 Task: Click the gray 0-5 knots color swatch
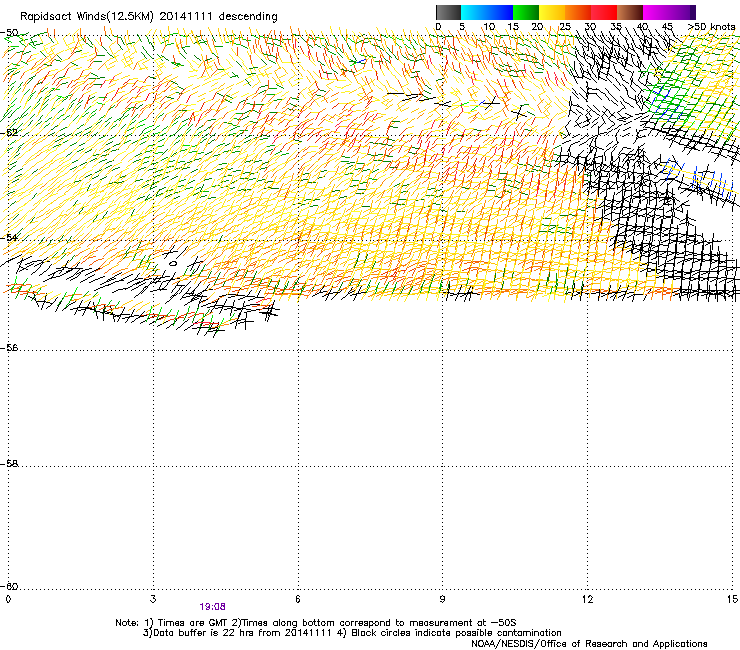pos(448,12)
